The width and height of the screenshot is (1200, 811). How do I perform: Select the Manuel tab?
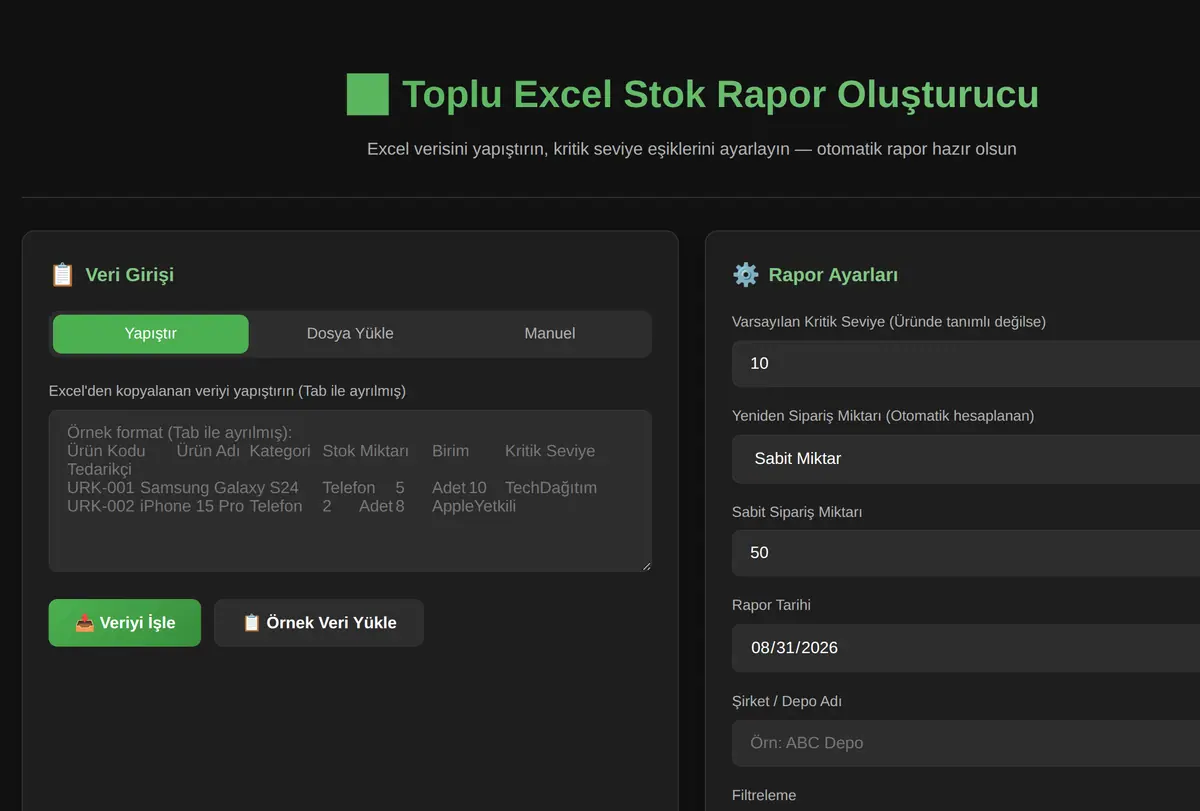pyautogui.click(x=550, y=334)
